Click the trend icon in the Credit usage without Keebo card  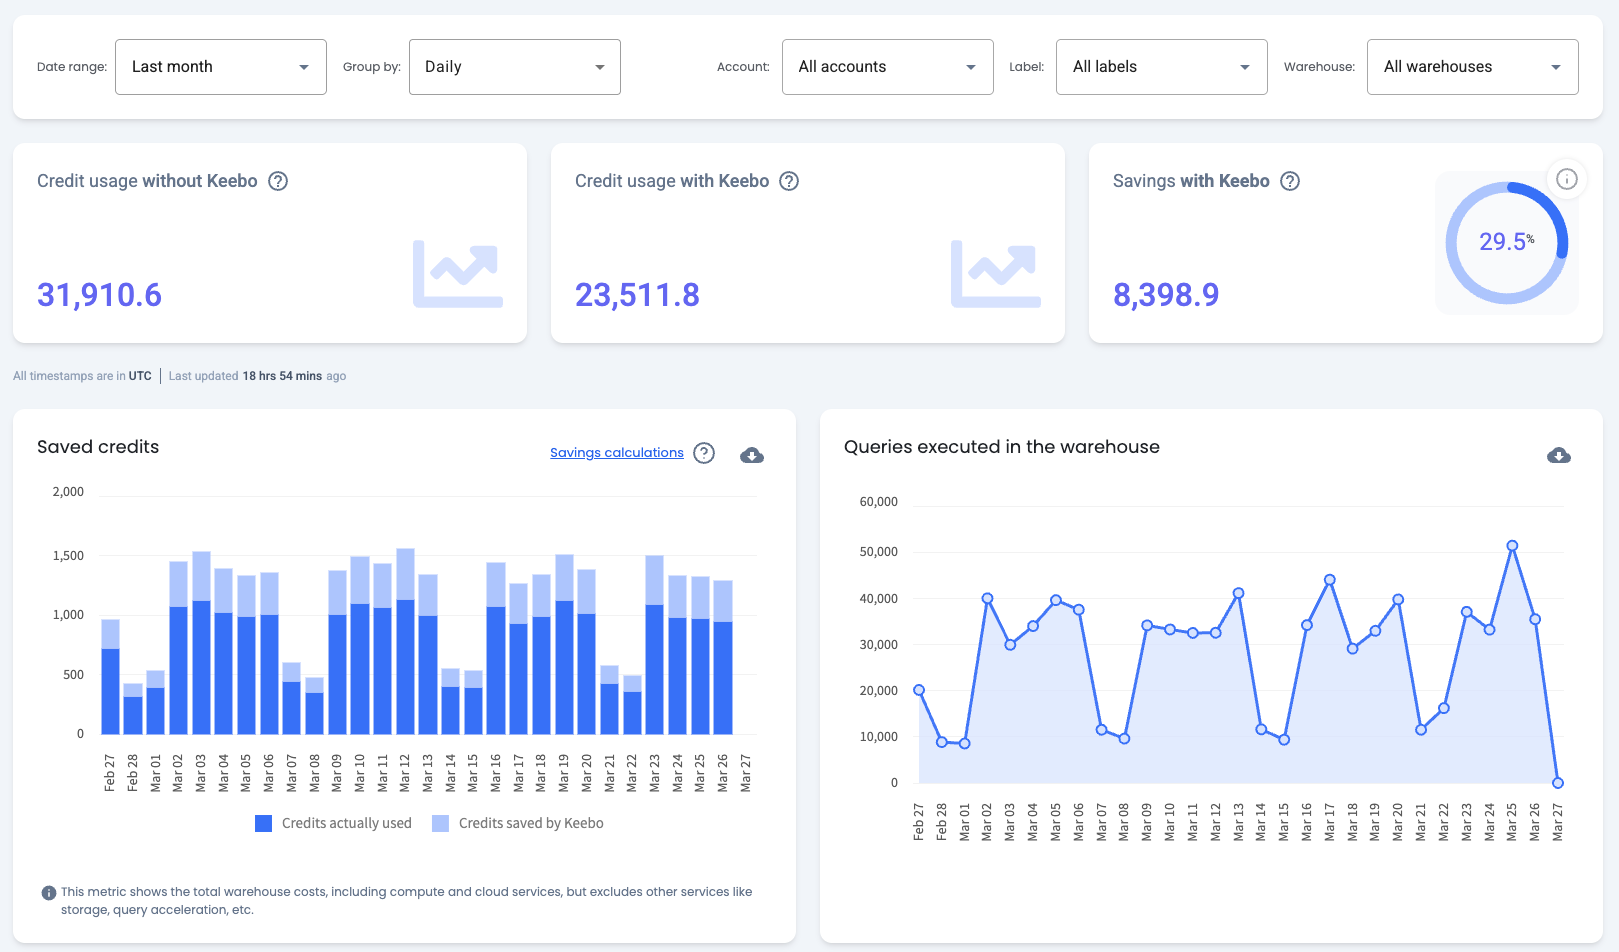458,270
